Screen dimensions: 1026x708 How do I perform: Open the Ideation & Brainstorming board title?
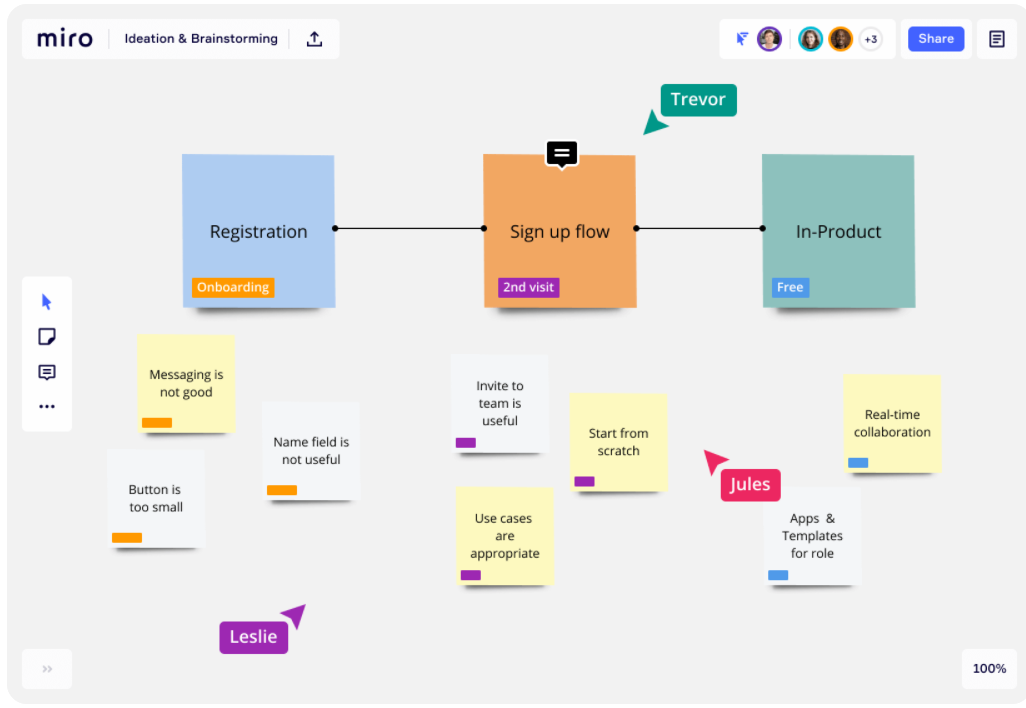coord(201,39)
